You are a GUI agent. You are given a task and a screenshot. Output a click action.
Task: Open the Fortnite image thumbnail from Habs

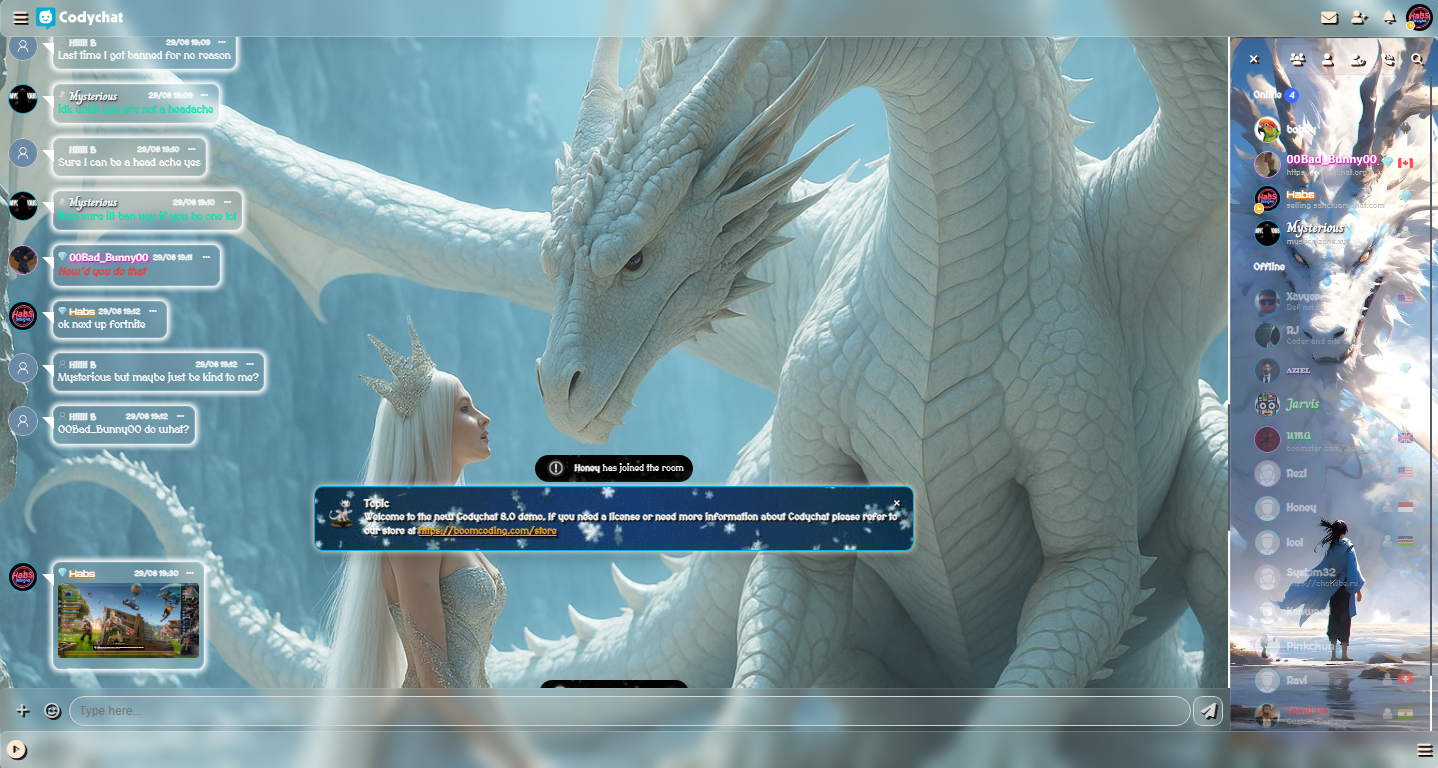[128, 620]
